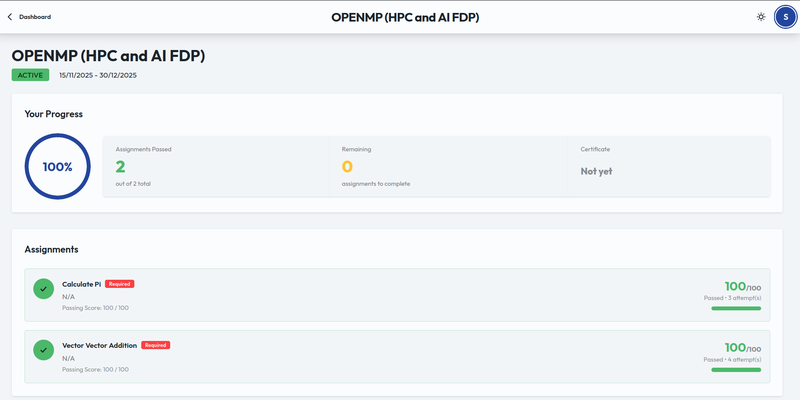Click the green checkmark for Vector Vector Addition
800x400 pixels.
(x=43, y=350)
